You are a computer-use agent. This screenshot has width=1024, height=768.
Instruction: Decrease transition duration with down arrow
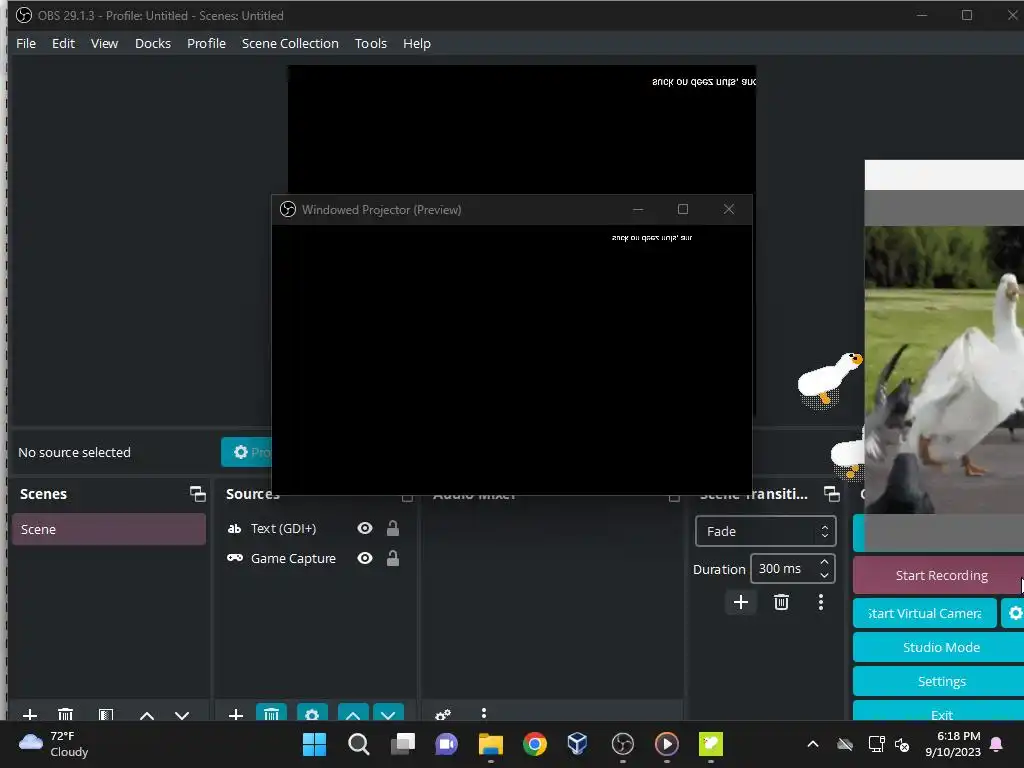(824, 575)
